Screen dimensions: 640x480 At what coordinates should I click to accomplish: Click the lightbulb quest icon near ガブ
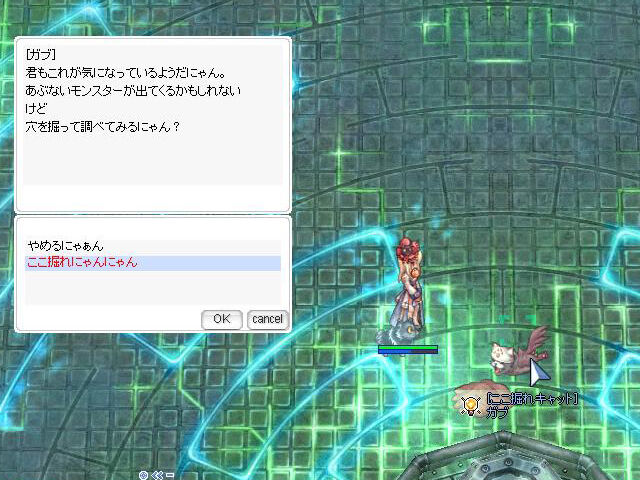tap(471, 406)
